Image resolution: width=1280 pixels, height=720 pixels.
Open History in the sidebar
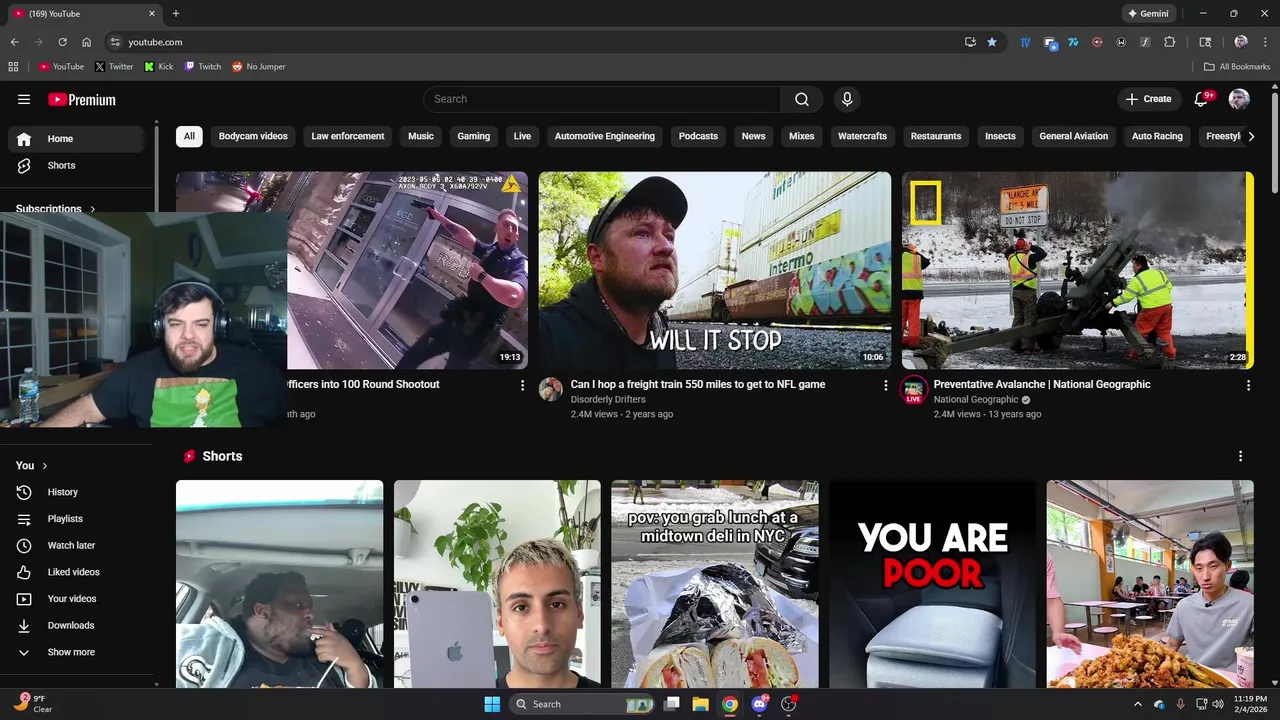76,492
